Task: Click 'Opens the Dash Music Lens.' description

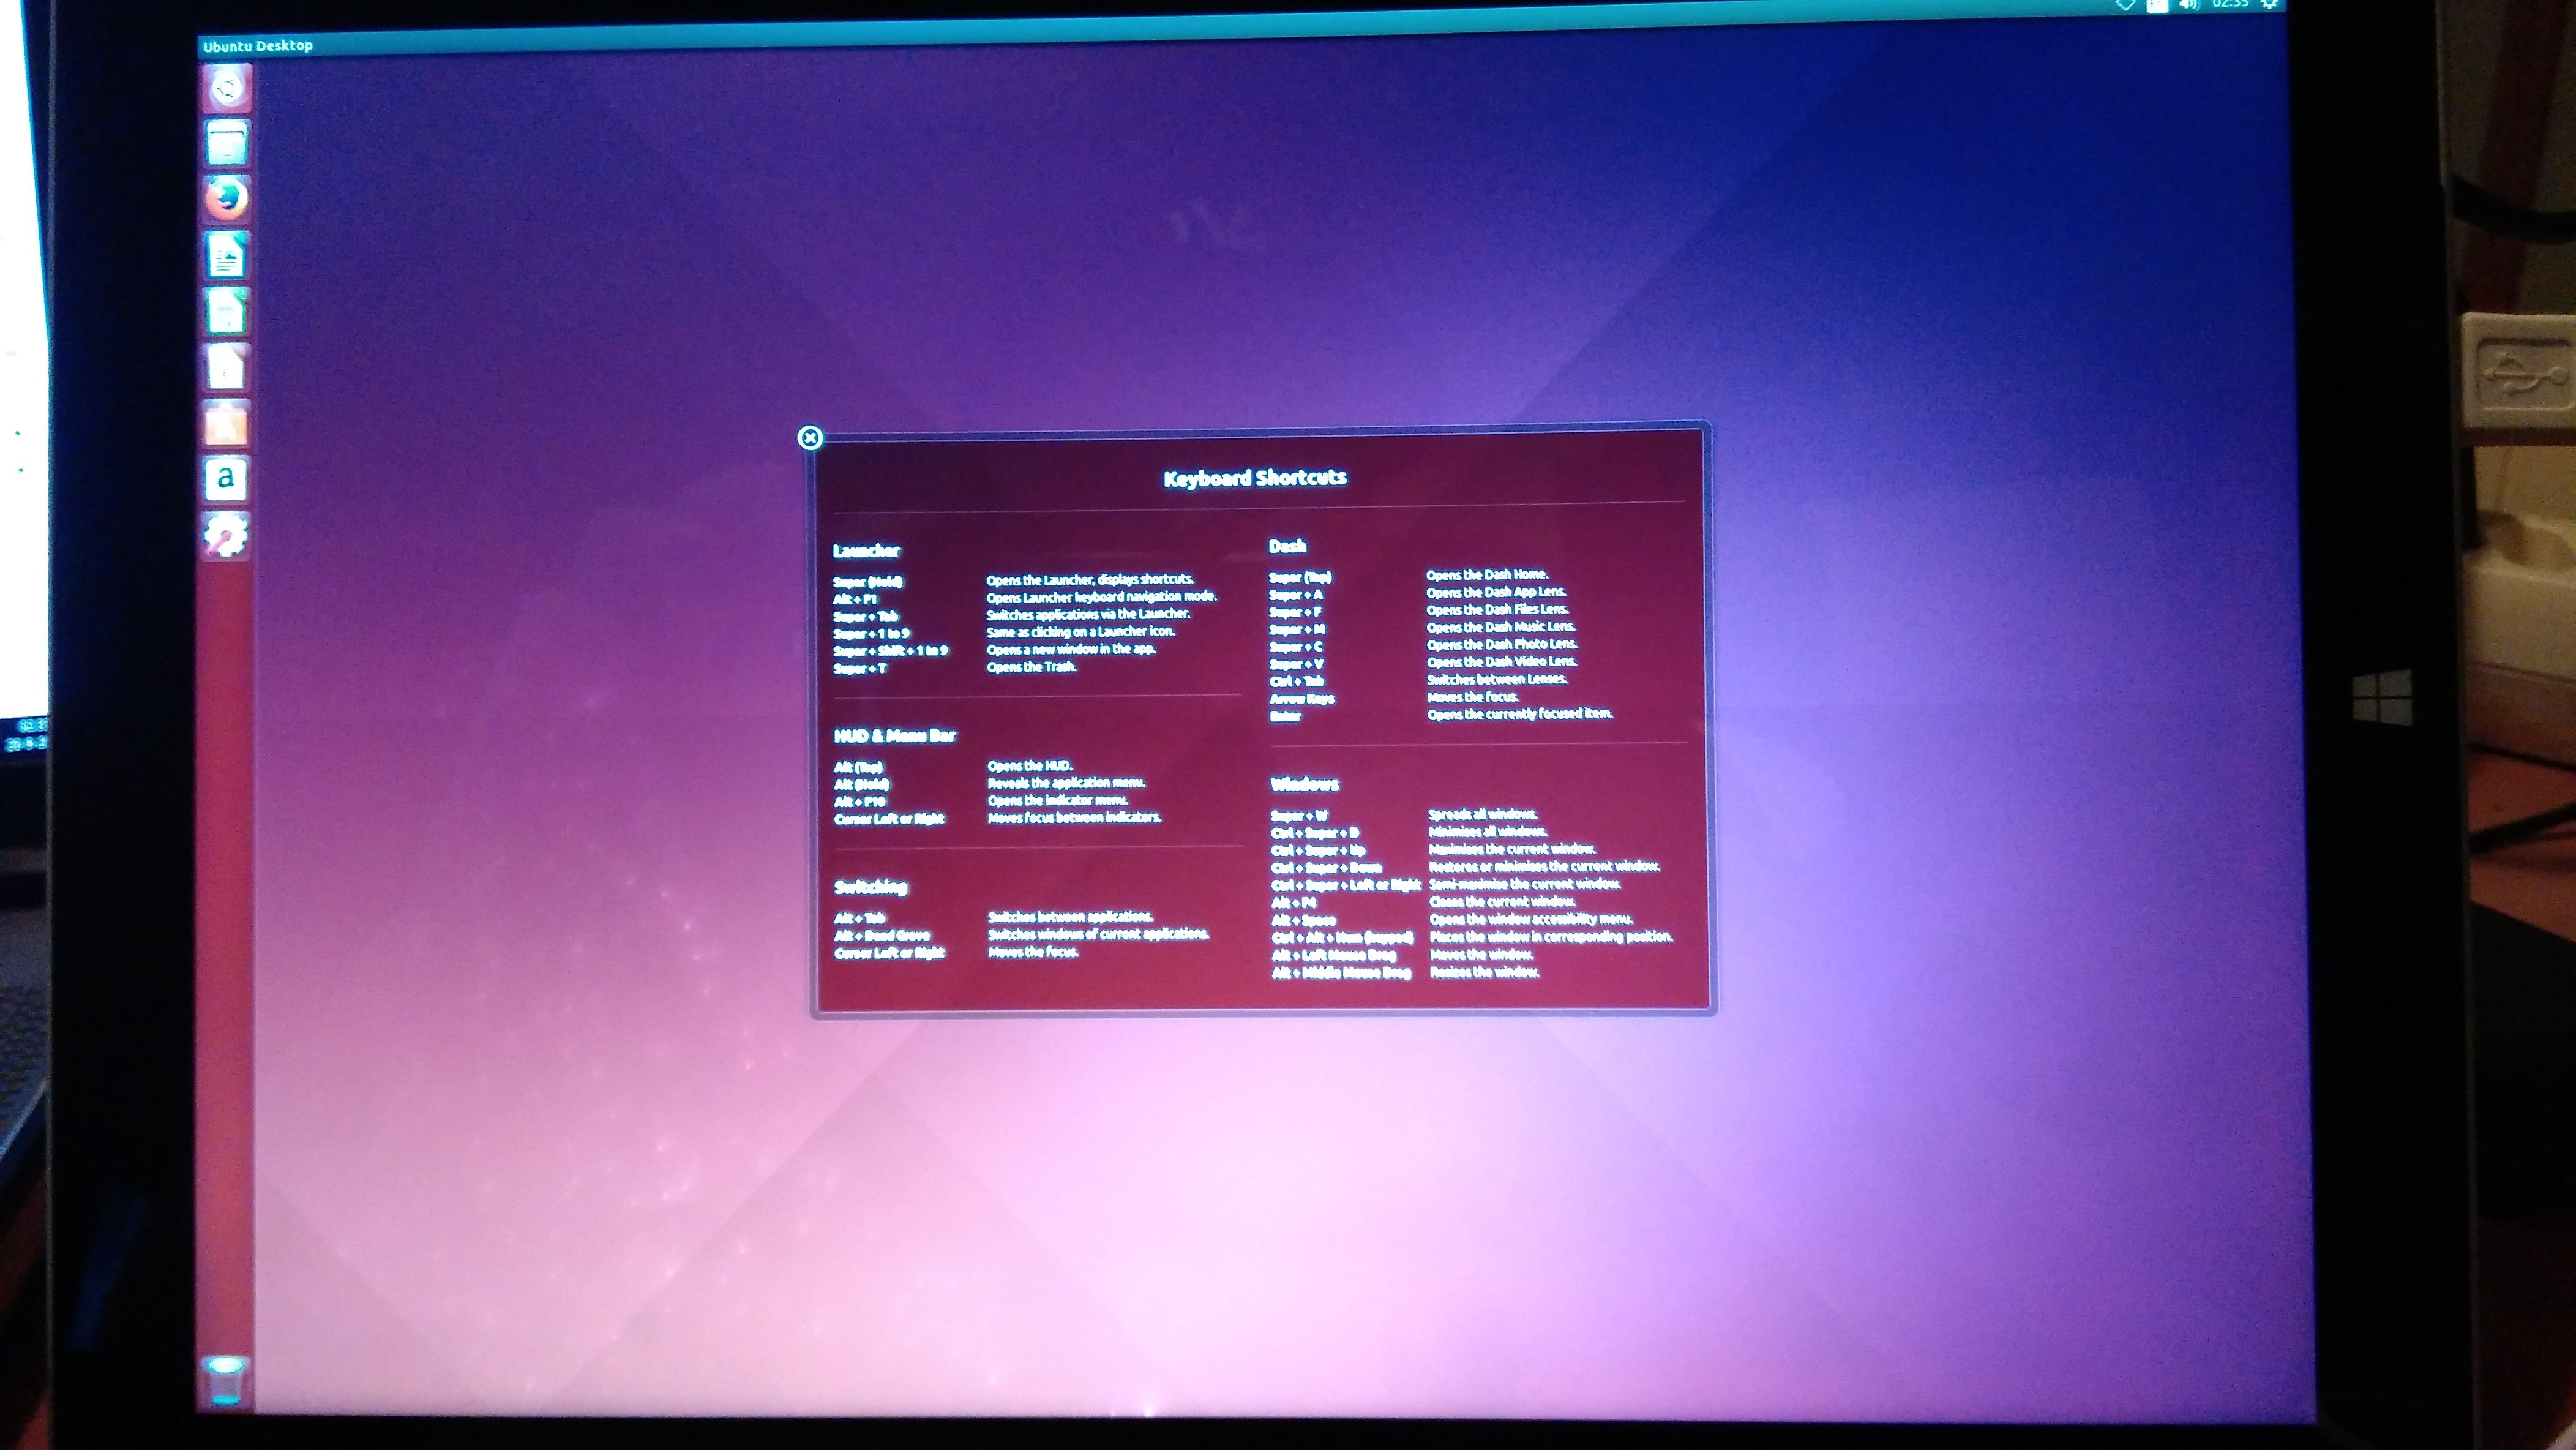Action: 1501,628
